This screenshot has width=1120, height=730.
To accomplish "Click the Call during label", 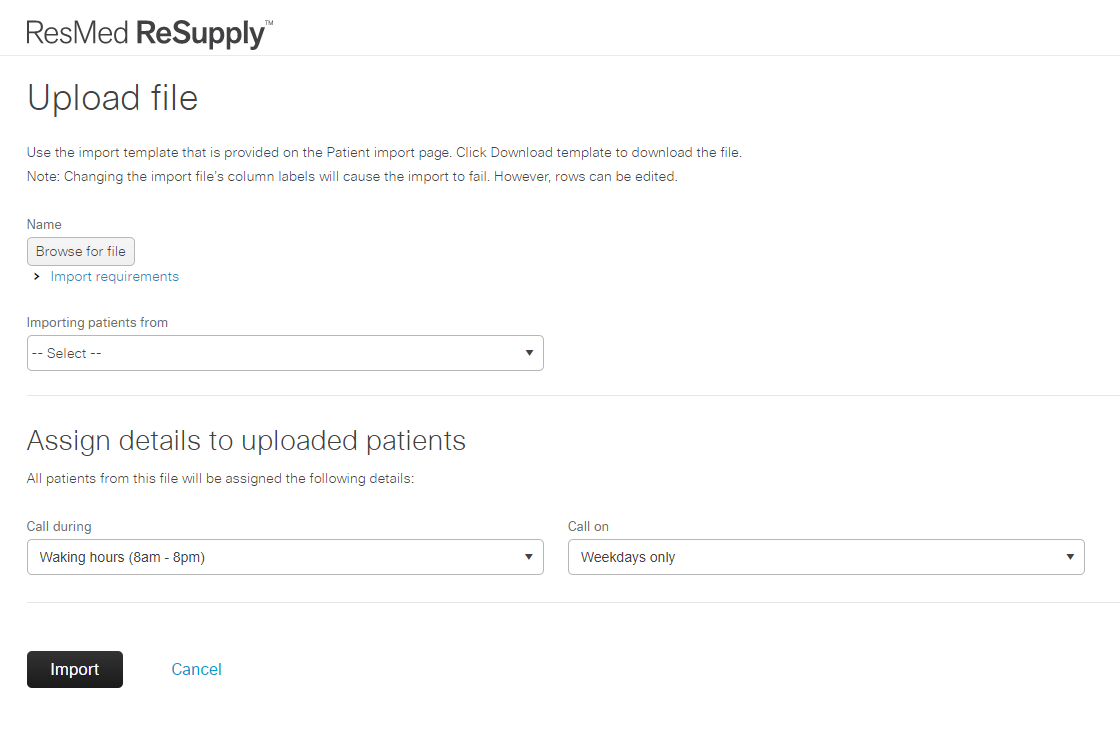I will tap(59, 526).
